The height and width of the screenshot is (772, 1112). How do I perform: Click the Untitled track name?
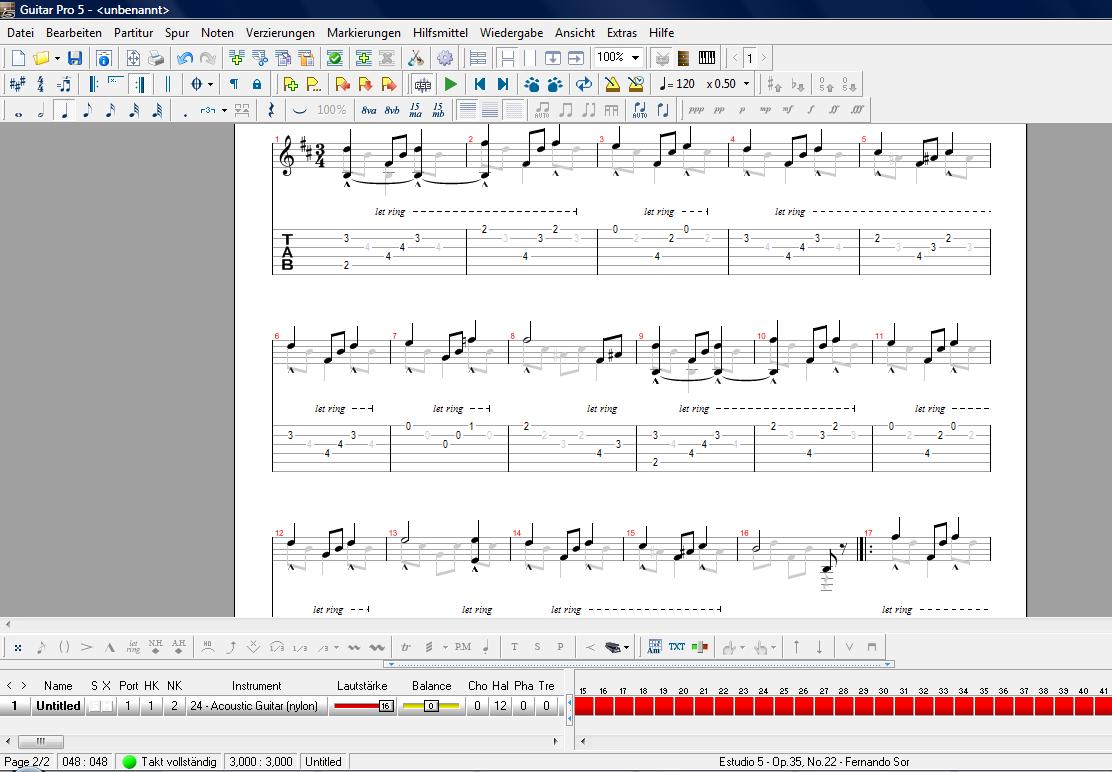pos(58,706)
